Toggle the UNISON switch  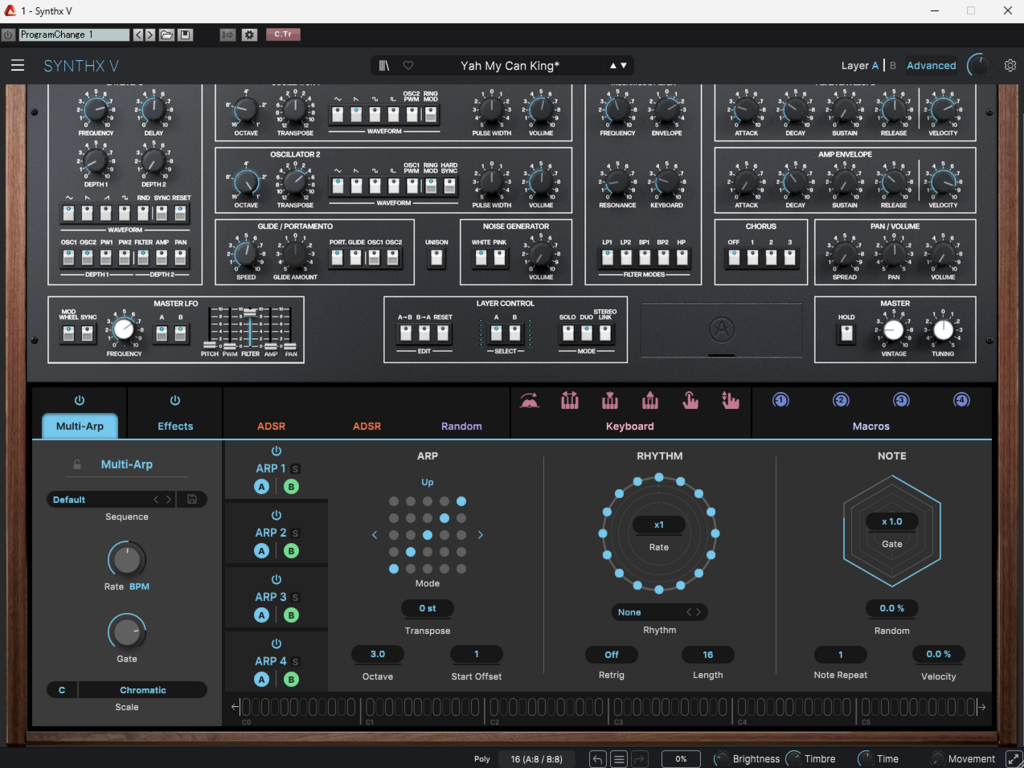pos(436,258)
